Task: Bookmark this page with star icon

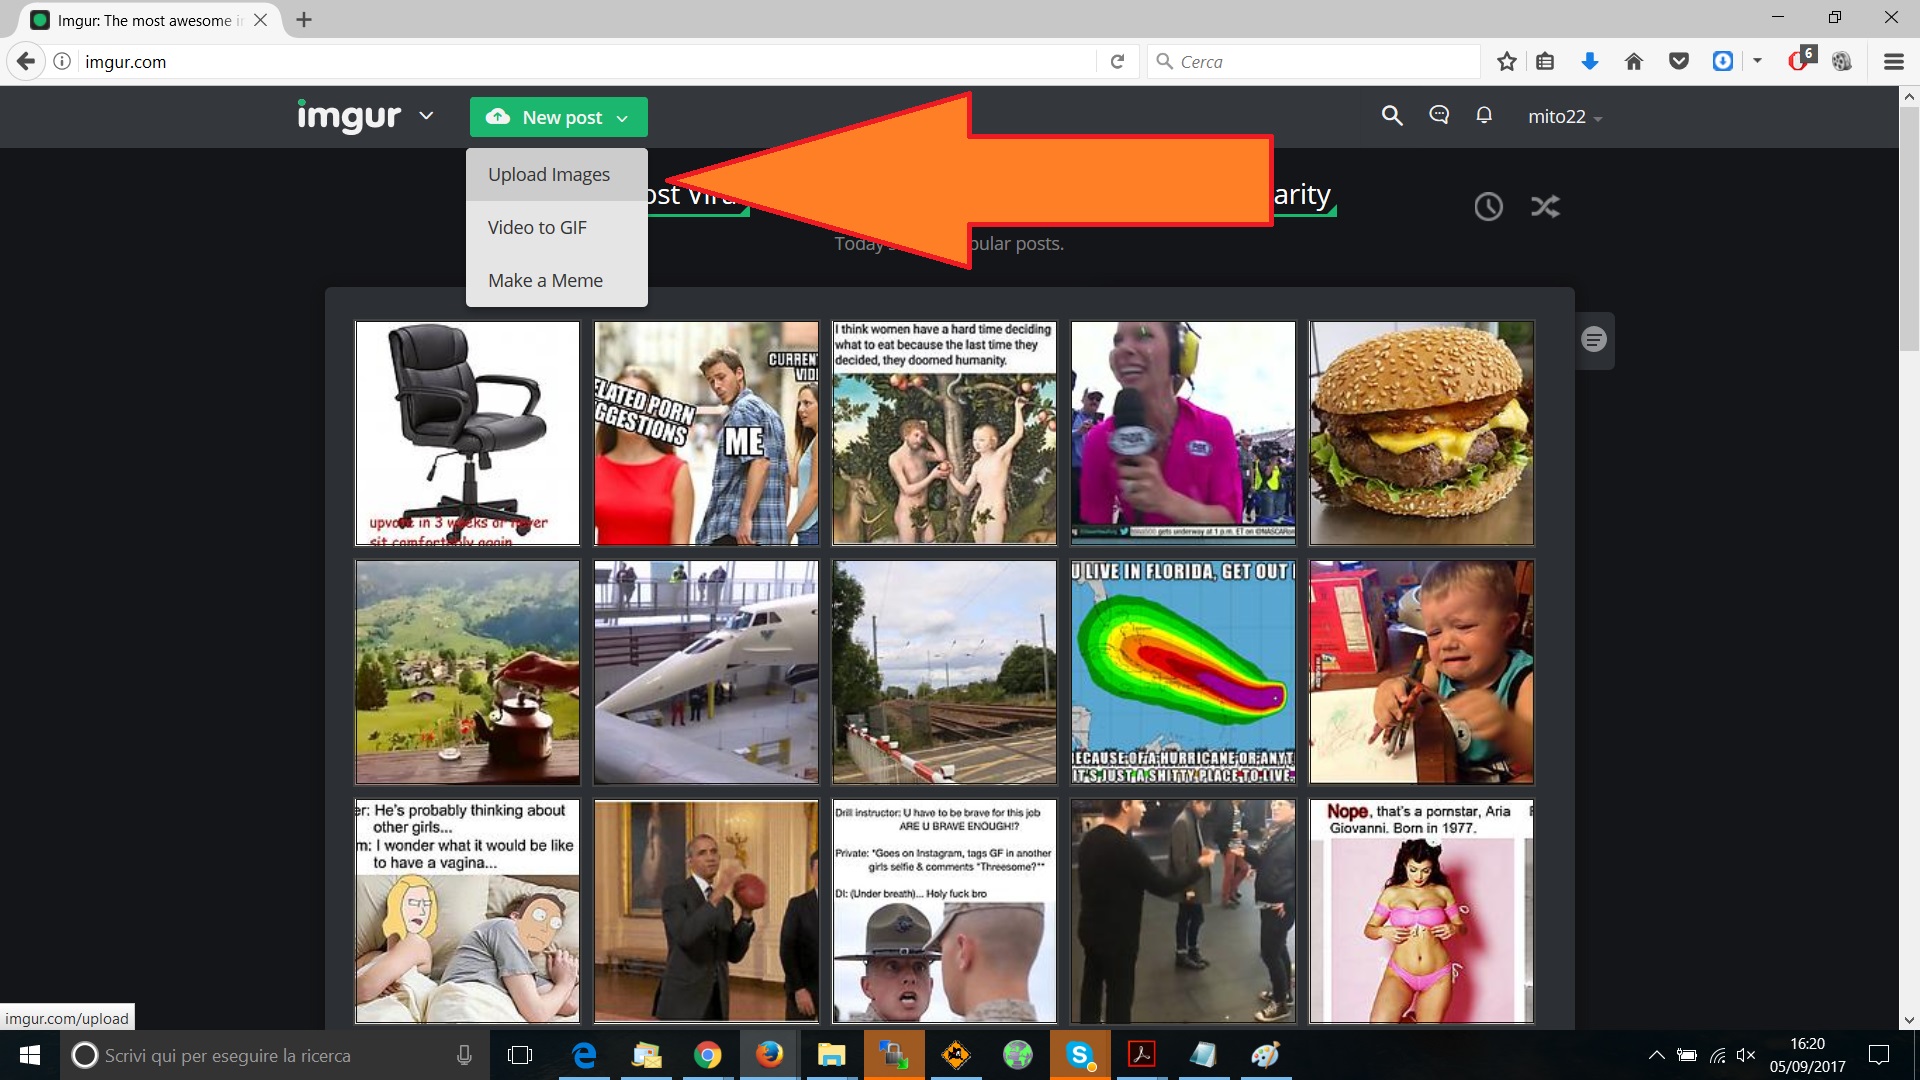Action: tap(1506, 62)
